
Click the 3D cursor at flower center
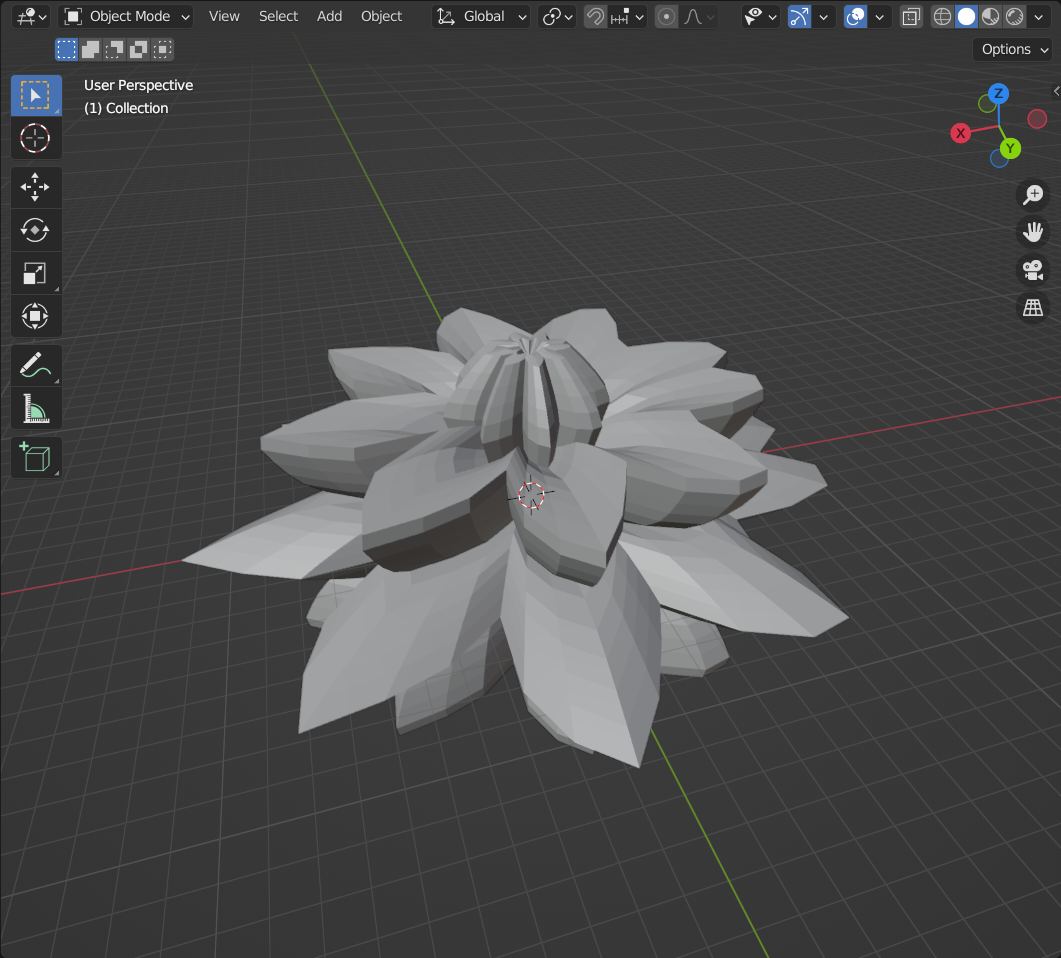pyautogui.click(x=531, y=496)
